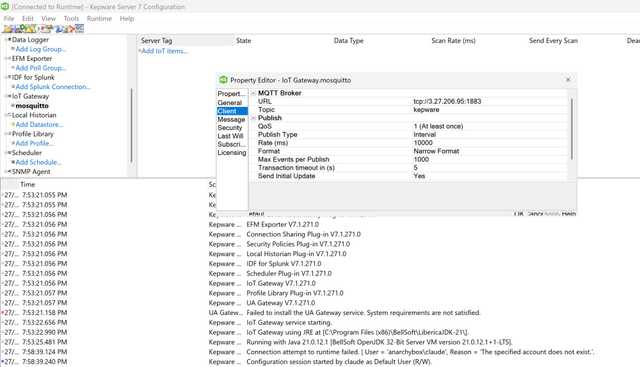Select the SNMP Agent tree node
Image resolution: width=640 pixels, height=367 pixels.
(31, 171)
